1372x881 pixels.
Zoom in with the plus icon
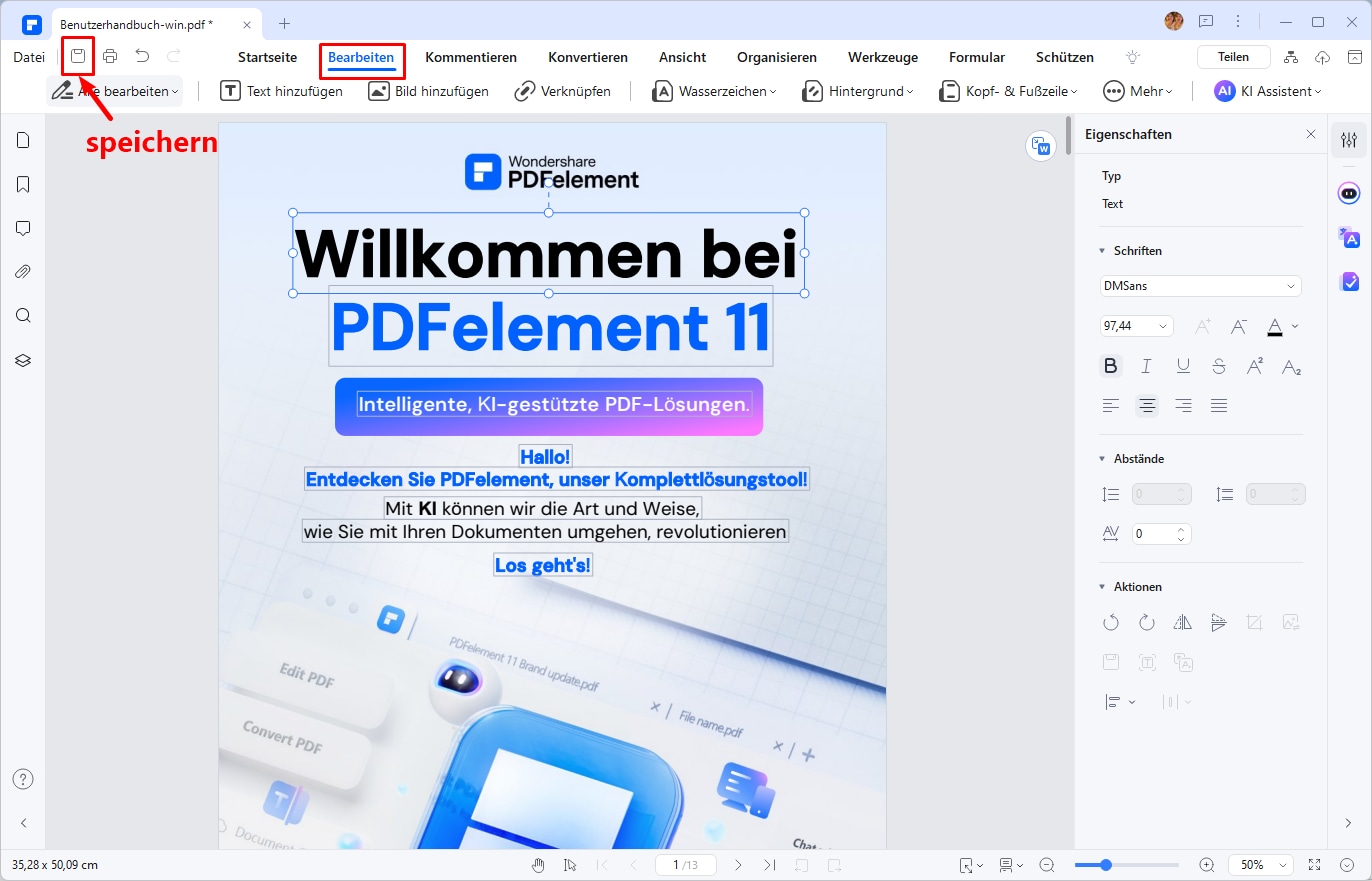[x=1207, y=865]
